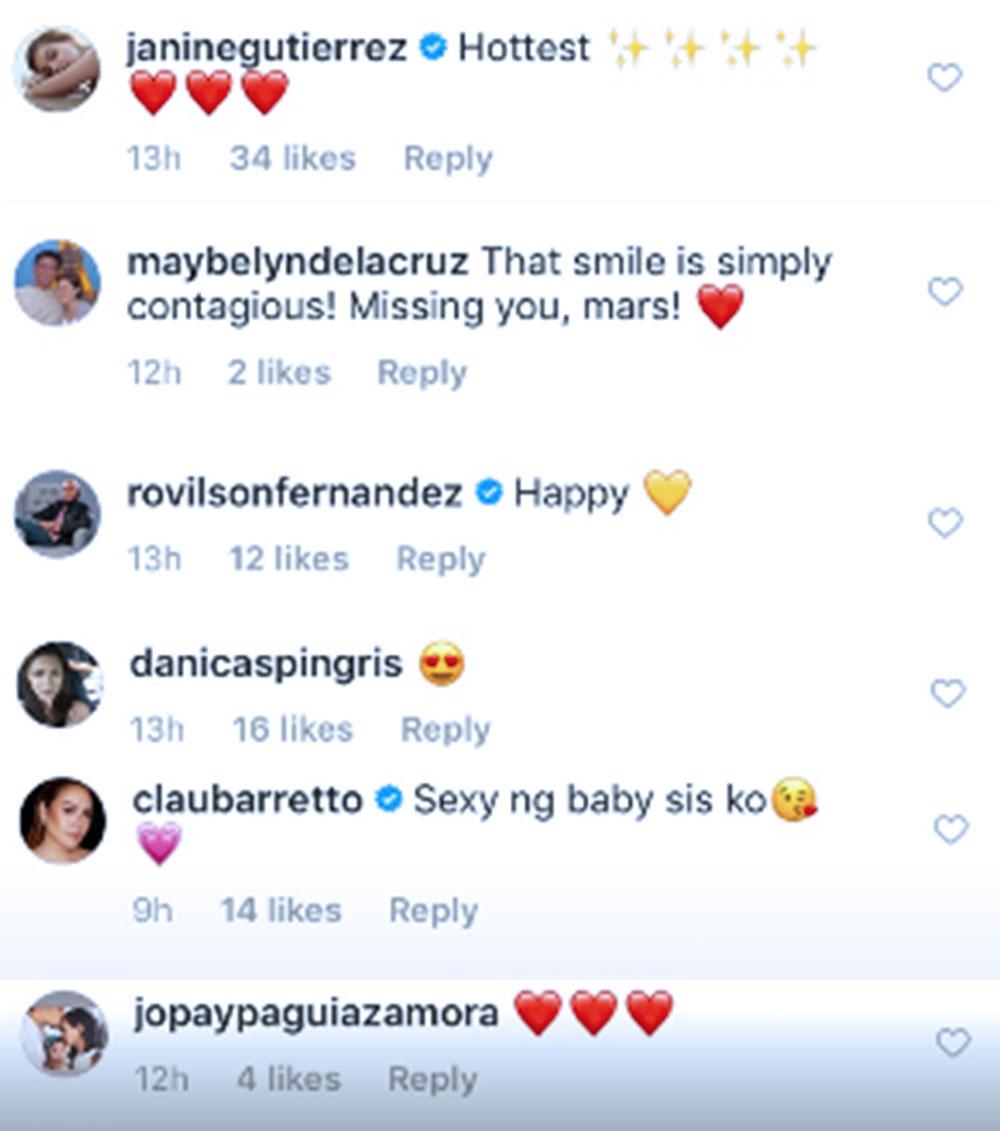Screen dimensions: 1000x1131
Task: Go to danicaspingris's profile via username
Action: pos(266,664)
